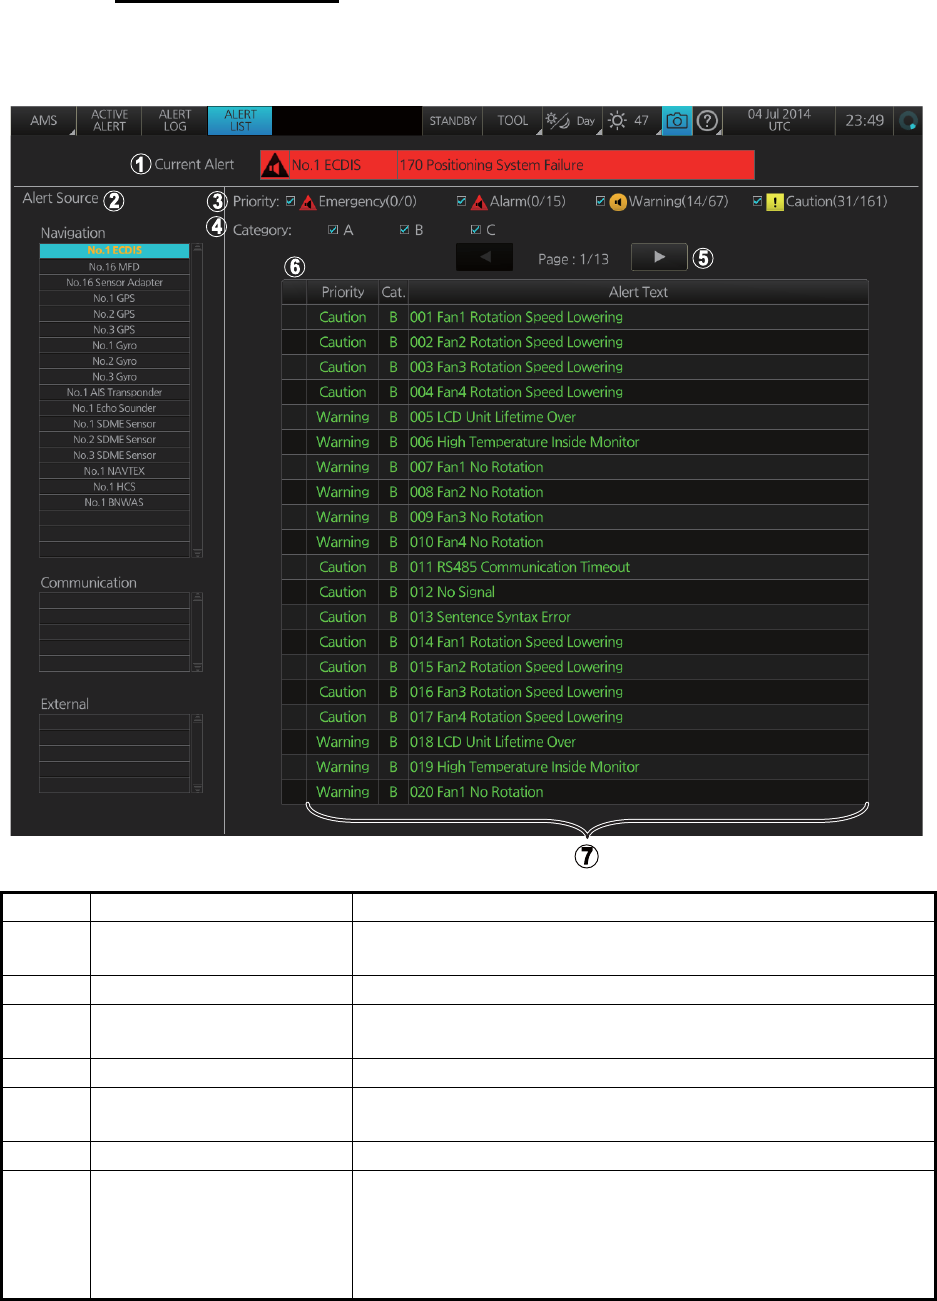Screen dimensions: 937x1301
Task: Select row 010 Fan4 No Rotation
Action: point(575,542)
